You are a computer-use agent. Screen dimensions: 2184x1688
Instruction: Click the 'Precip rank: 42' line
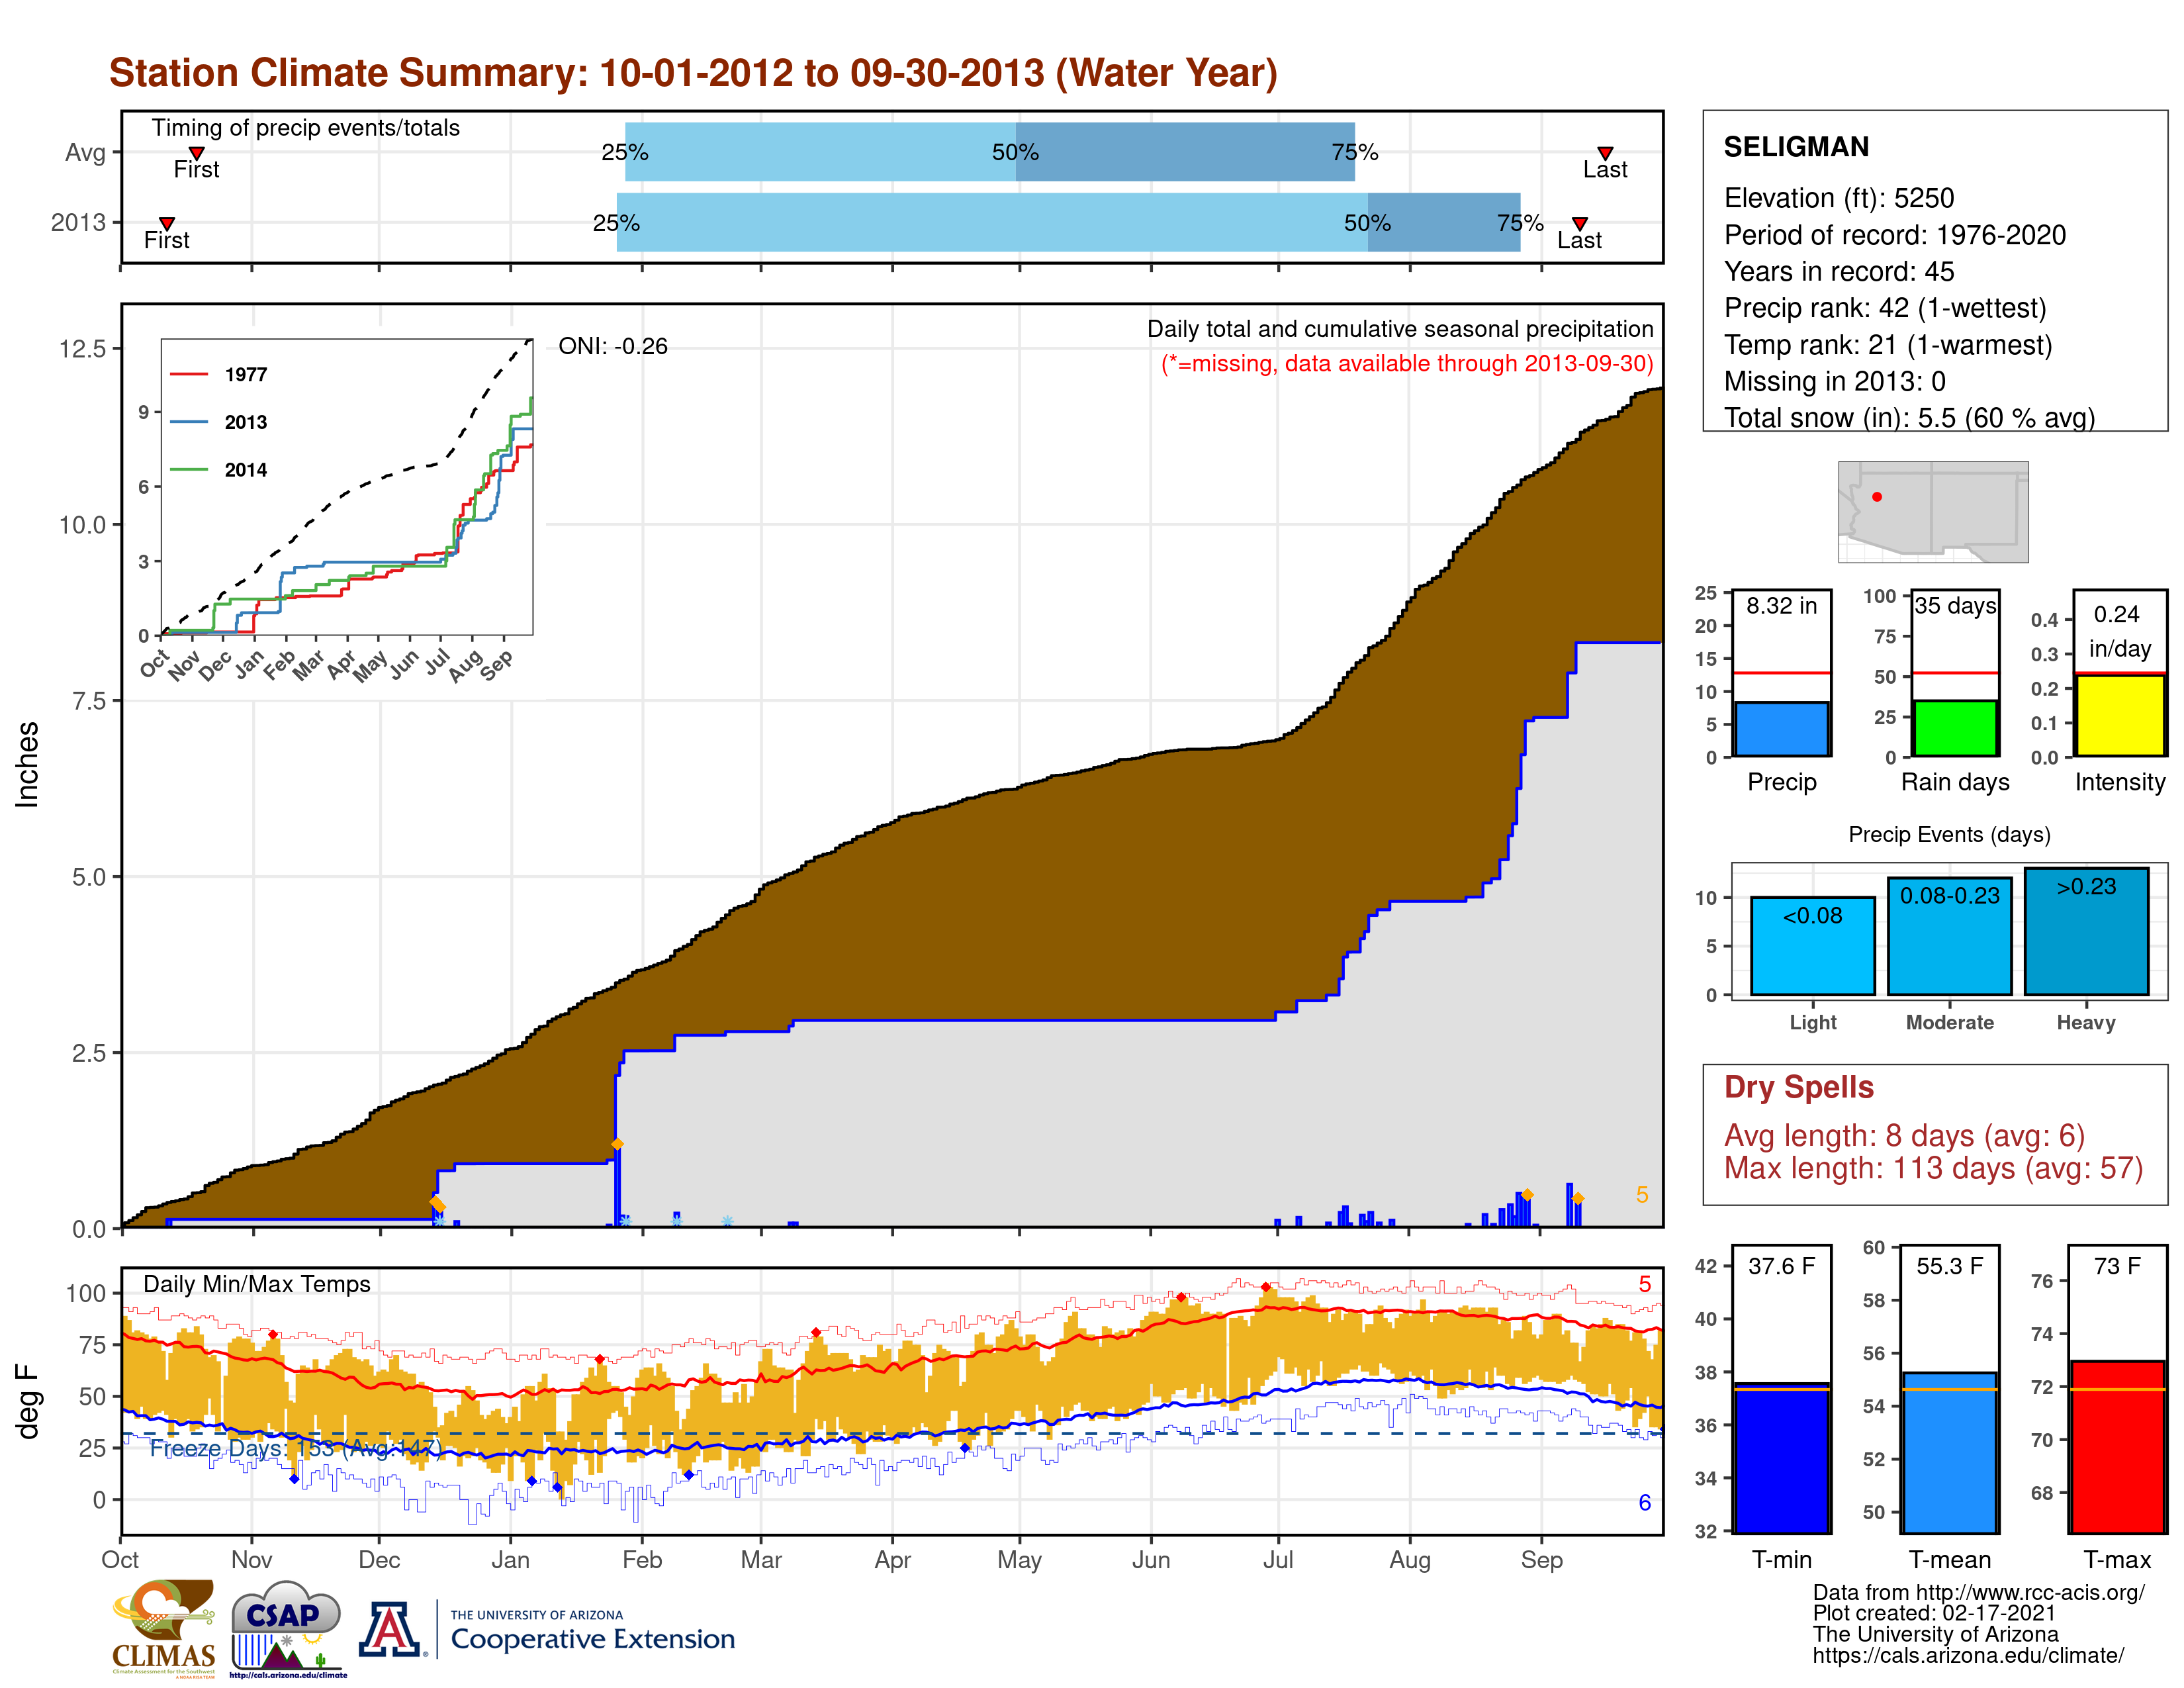coord(1885,308)
